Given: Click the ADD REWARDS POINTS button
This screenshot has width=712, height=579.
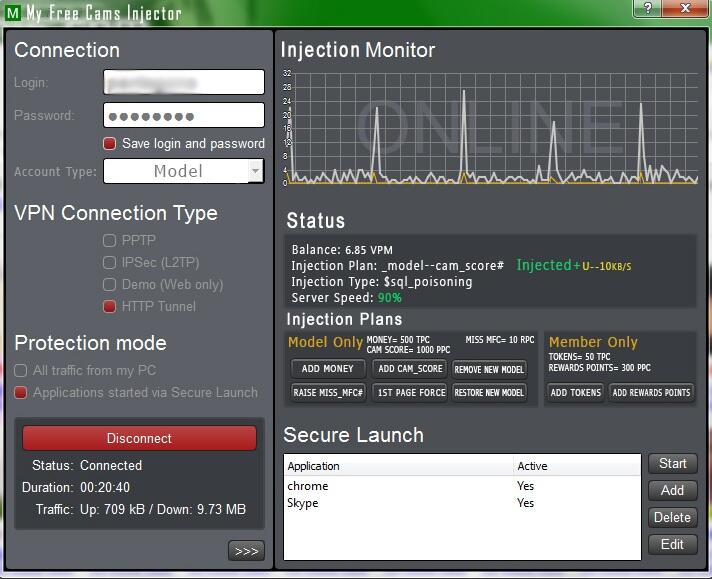Looking at the screenshot, I should 651,392.
